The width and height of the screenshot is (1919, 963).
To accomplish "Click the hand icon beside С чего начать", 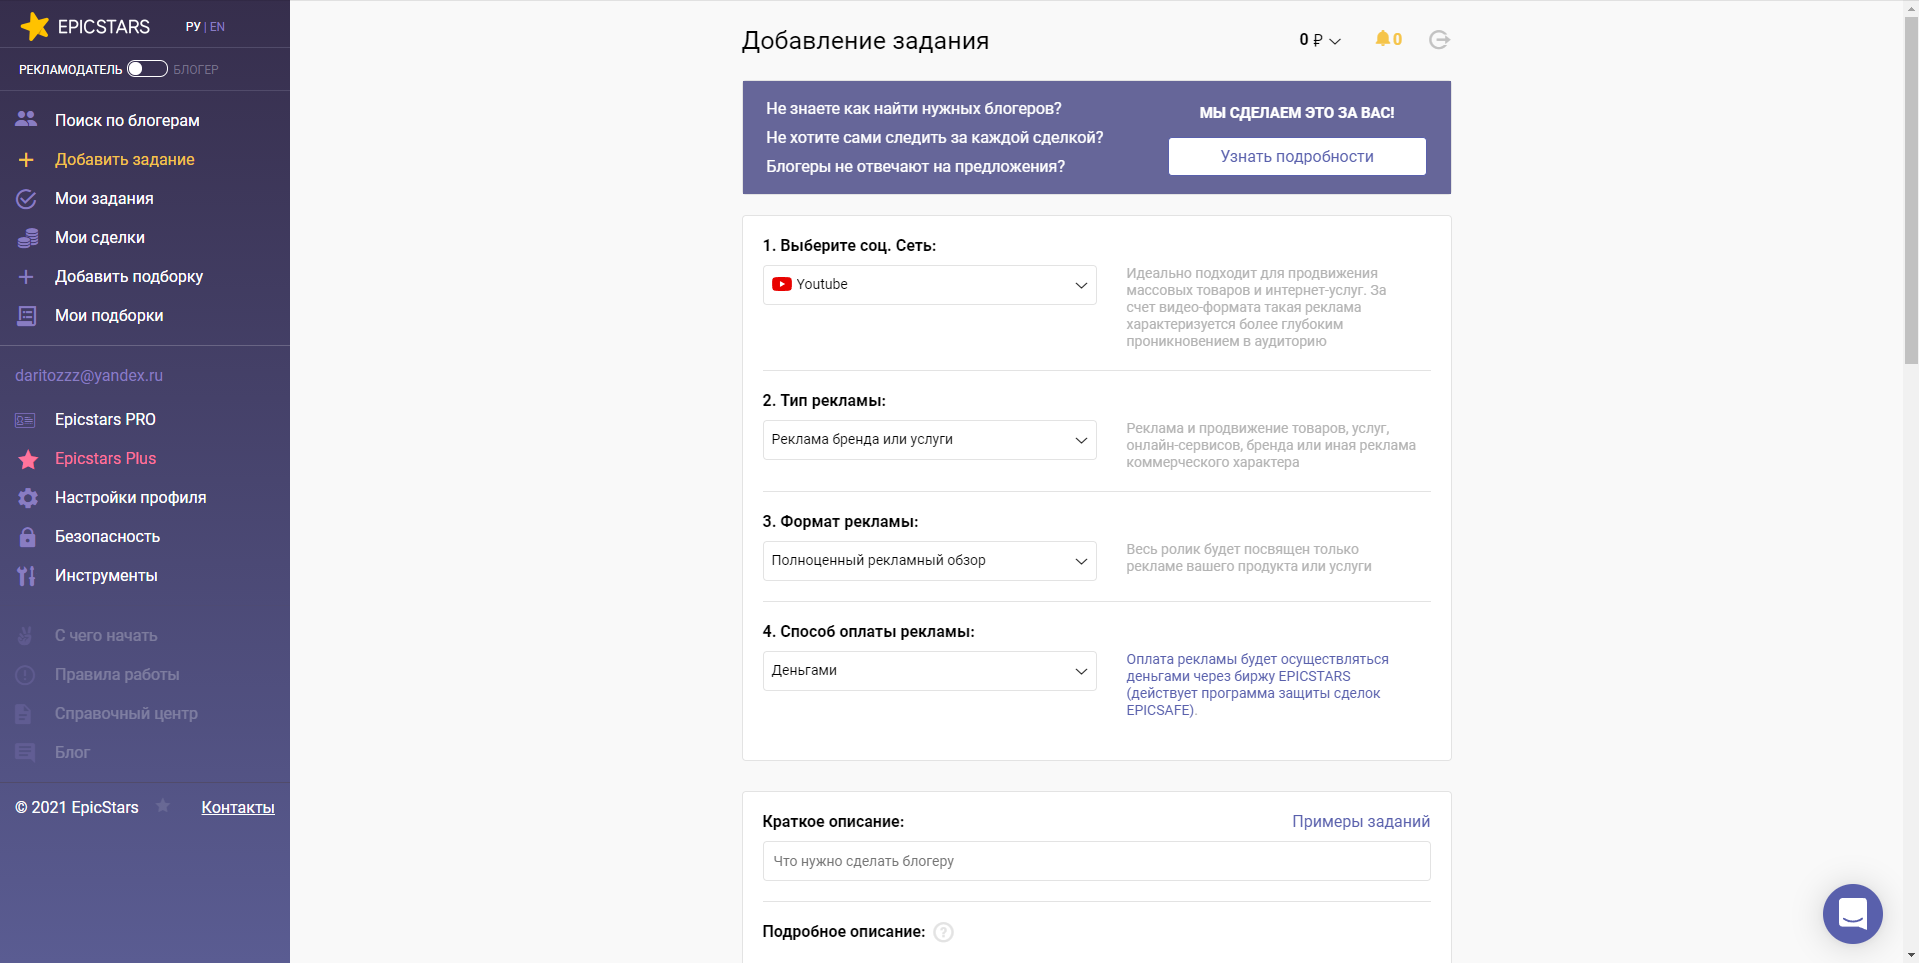I will (x=26, y=635).
